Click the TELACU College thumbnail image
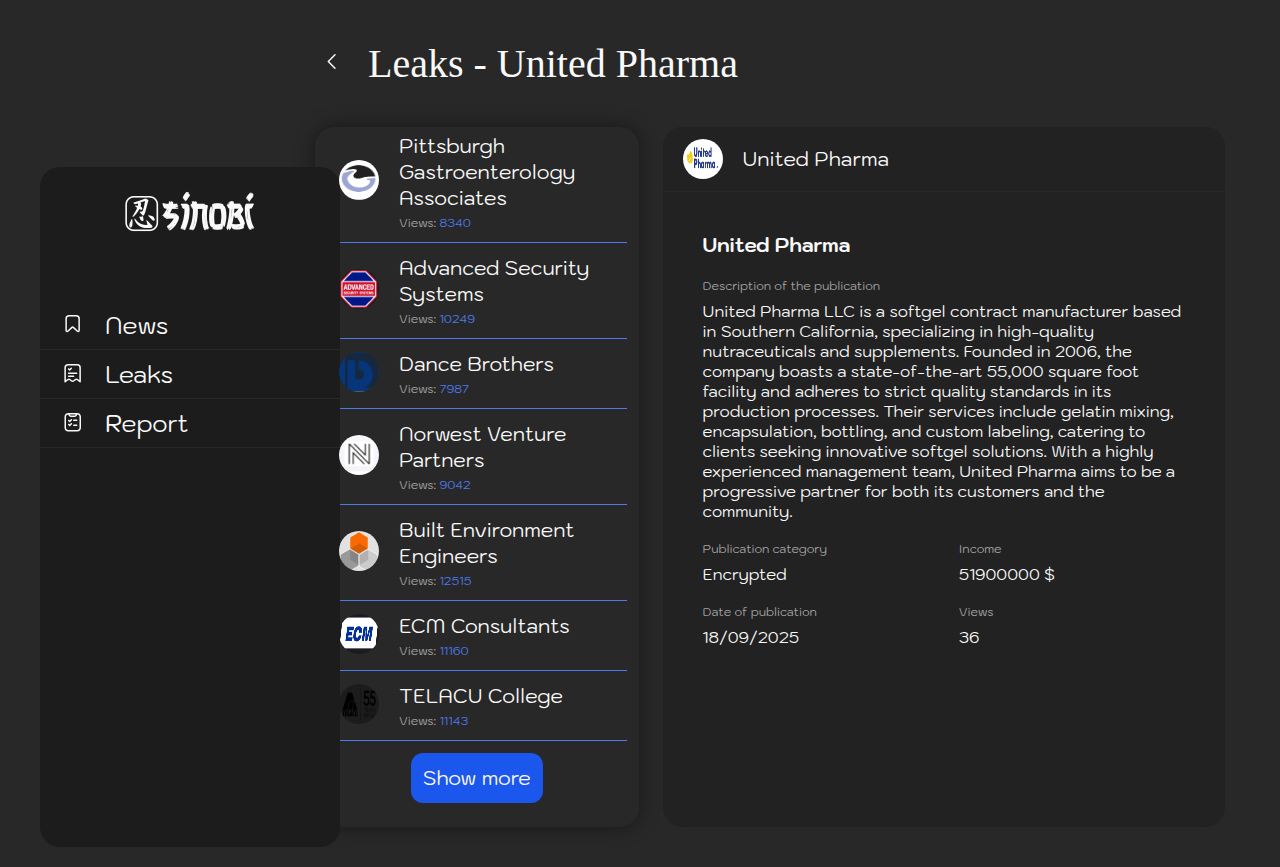Image resolution: width=1280 pixels, height=867 pixels. pyautogui.click(x=359, y=704)
